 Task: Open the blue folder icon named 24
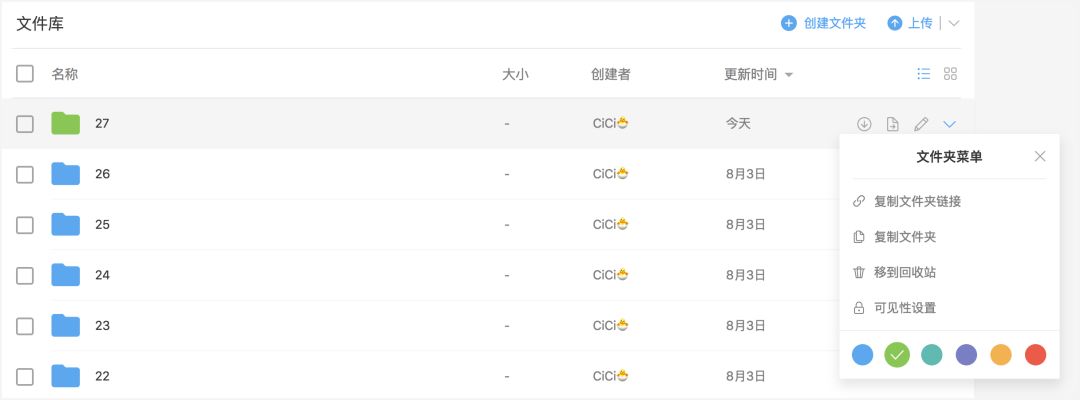(x=65, y=275)
